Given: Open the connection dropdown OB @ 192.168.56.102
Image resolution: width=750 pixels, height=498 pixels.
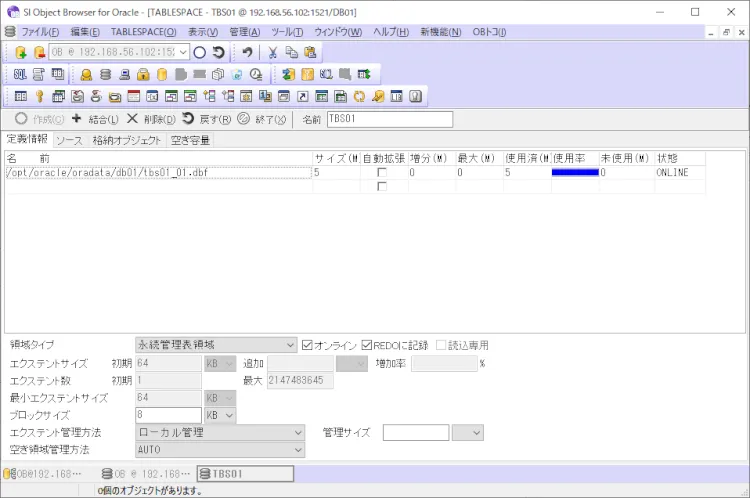Looking at the screenshot, I should [183, 52].
